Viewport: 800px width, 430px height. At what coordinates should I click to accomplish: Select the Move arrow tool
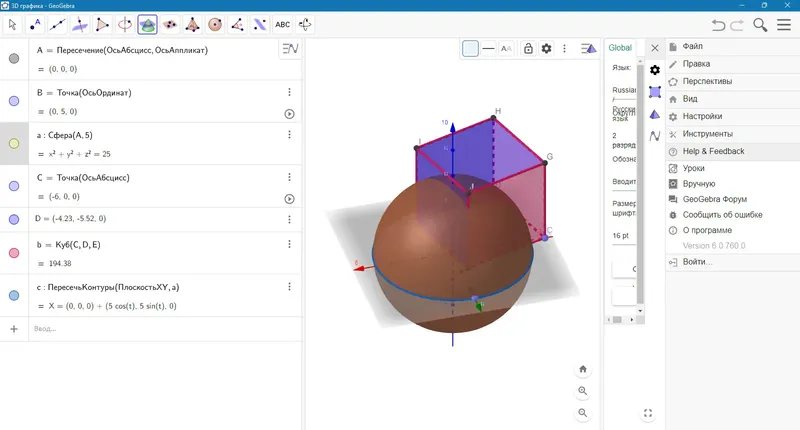click(x=12, y=24)
